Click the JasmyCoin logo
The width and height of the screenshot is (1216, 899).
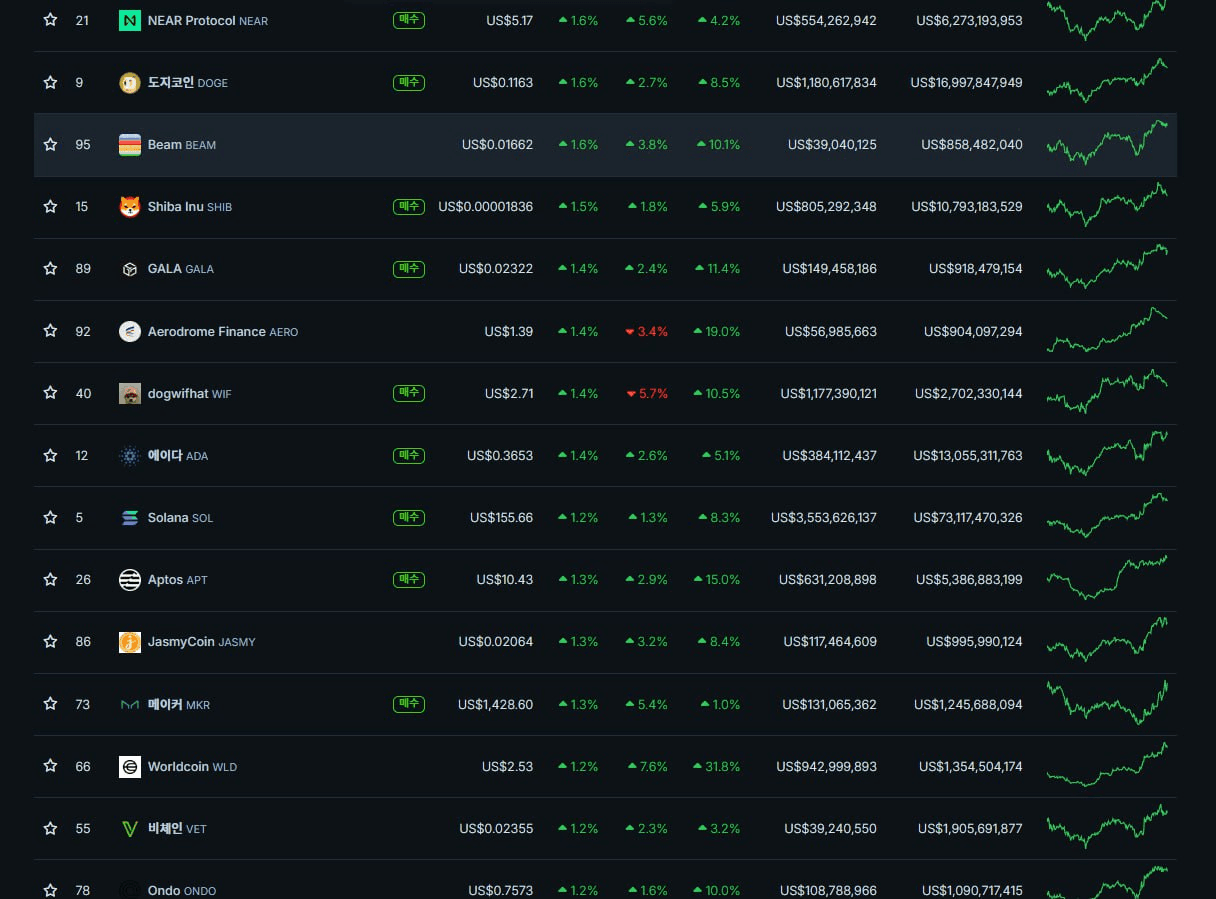point(130,641)
